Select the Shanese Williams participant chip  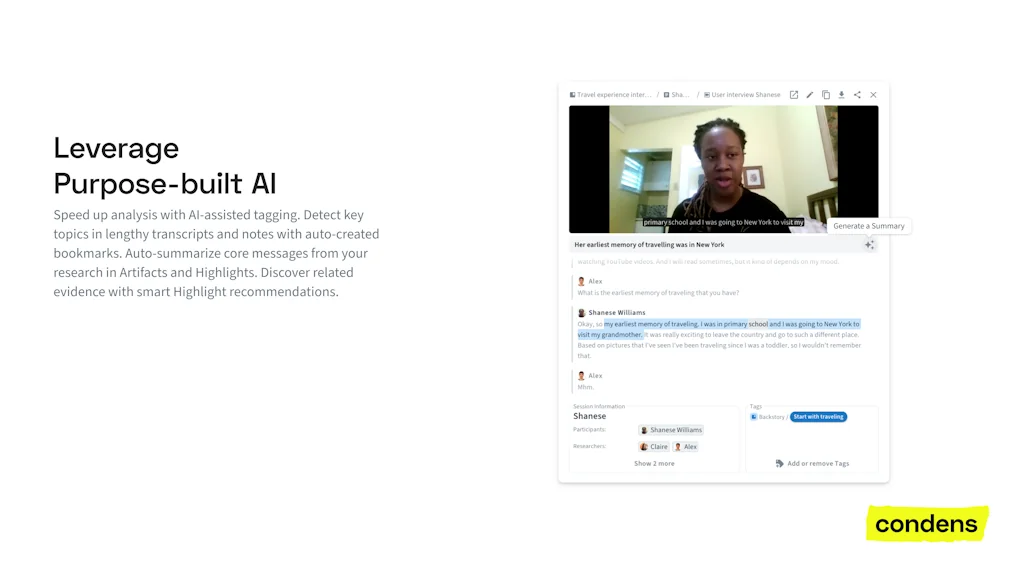[x=671, y=430]
